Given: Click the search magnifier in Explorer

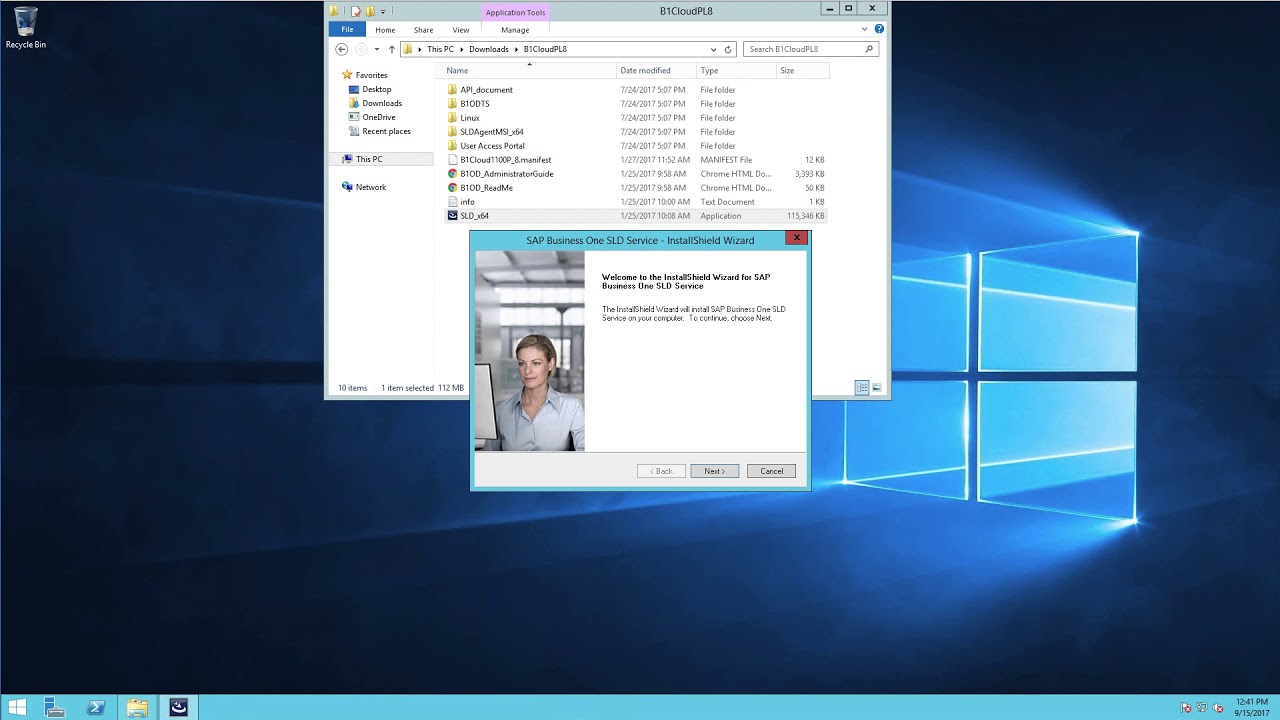Looking at the screenshot, I should pyautogui.click(x=869, y=49).
